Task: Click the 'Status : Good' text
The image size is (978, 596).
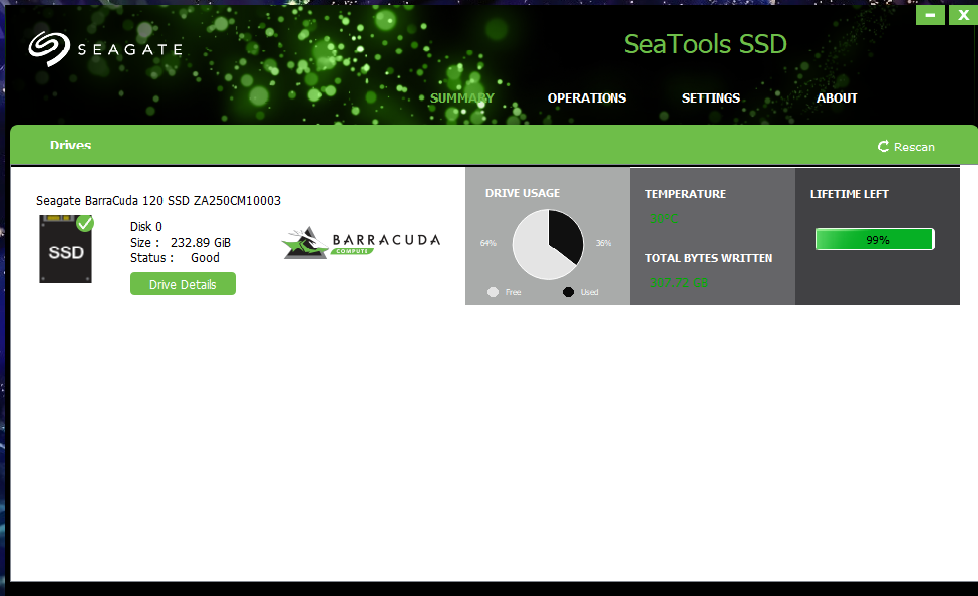Action: [x=175, y=257]
